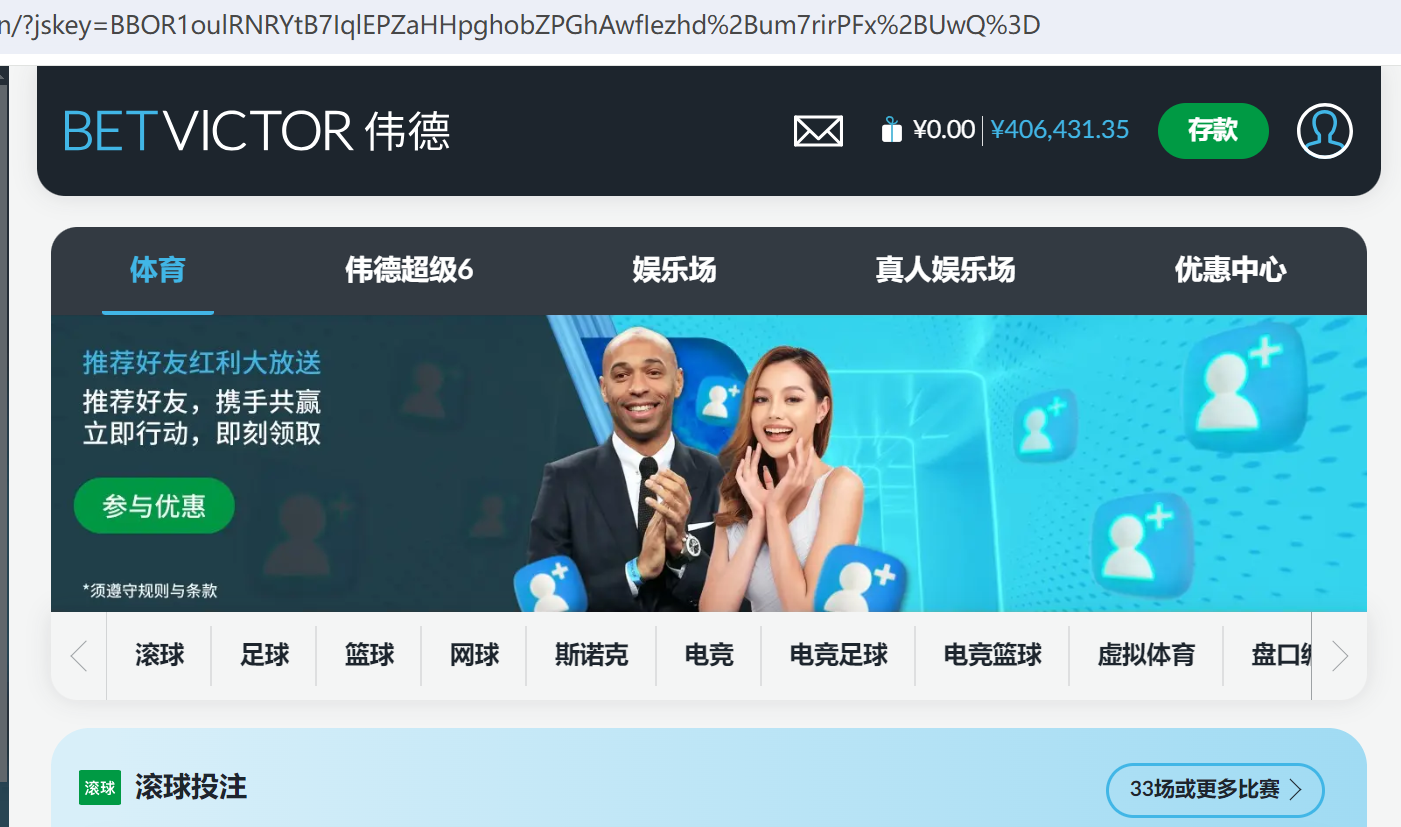Open the 娱乐场 casino tab
Screen dimensions: 1401x827
pyautogui.click(x=674, y=270)
